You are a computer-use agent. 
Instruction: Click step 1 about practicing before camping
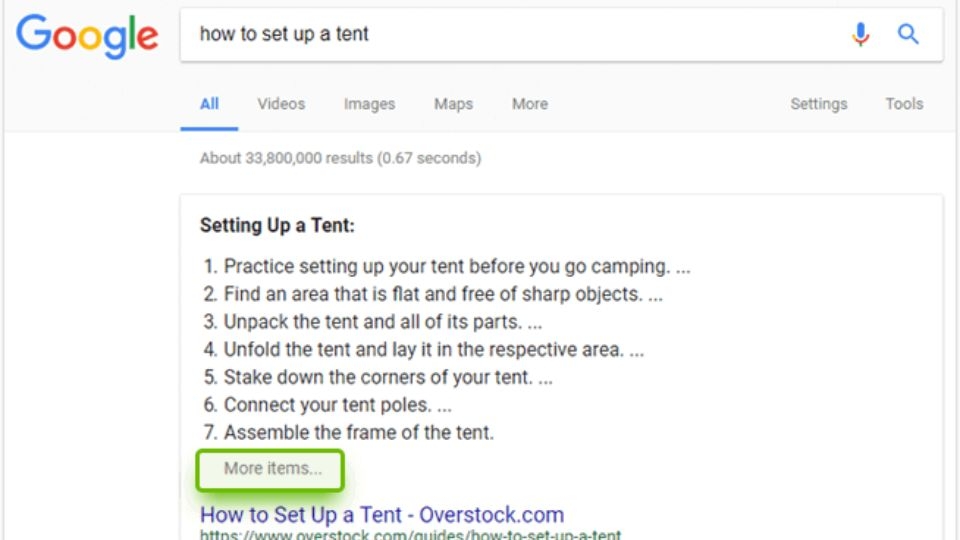click(447, 266)
